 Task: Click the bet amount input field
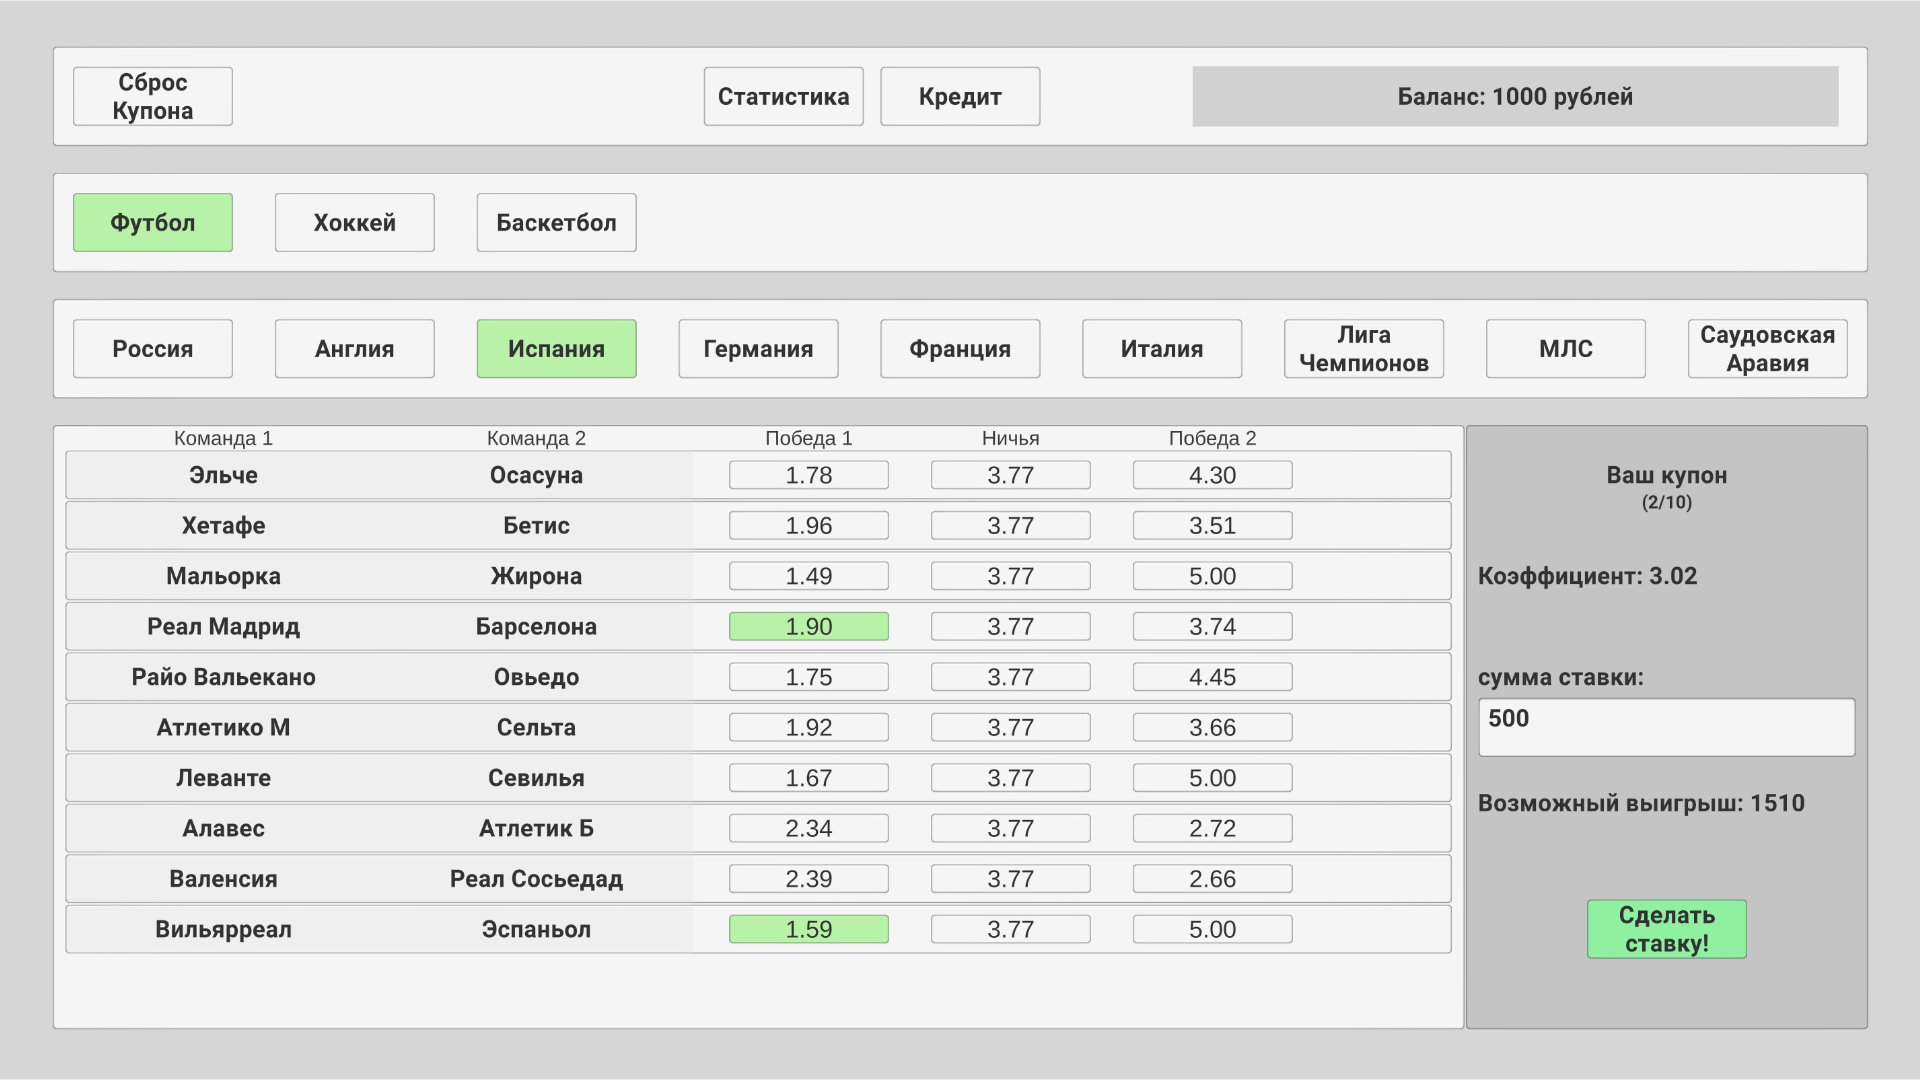(1666, 727)
